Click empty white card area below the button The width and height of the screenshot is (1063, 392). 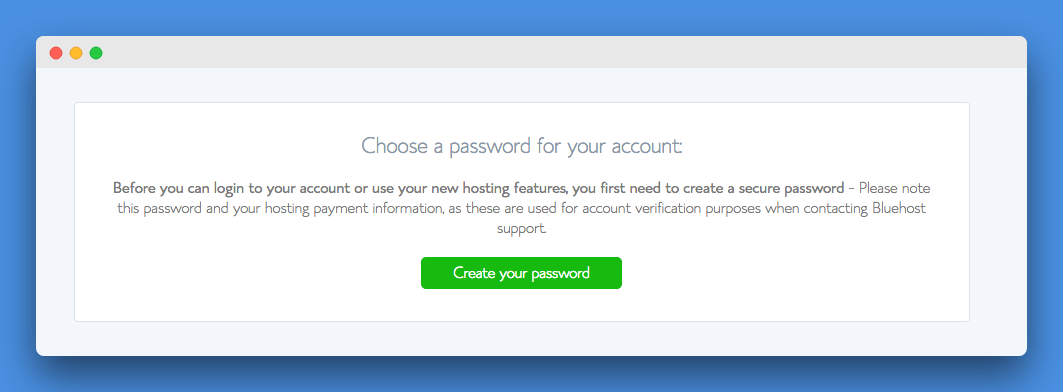pos(521,305)
